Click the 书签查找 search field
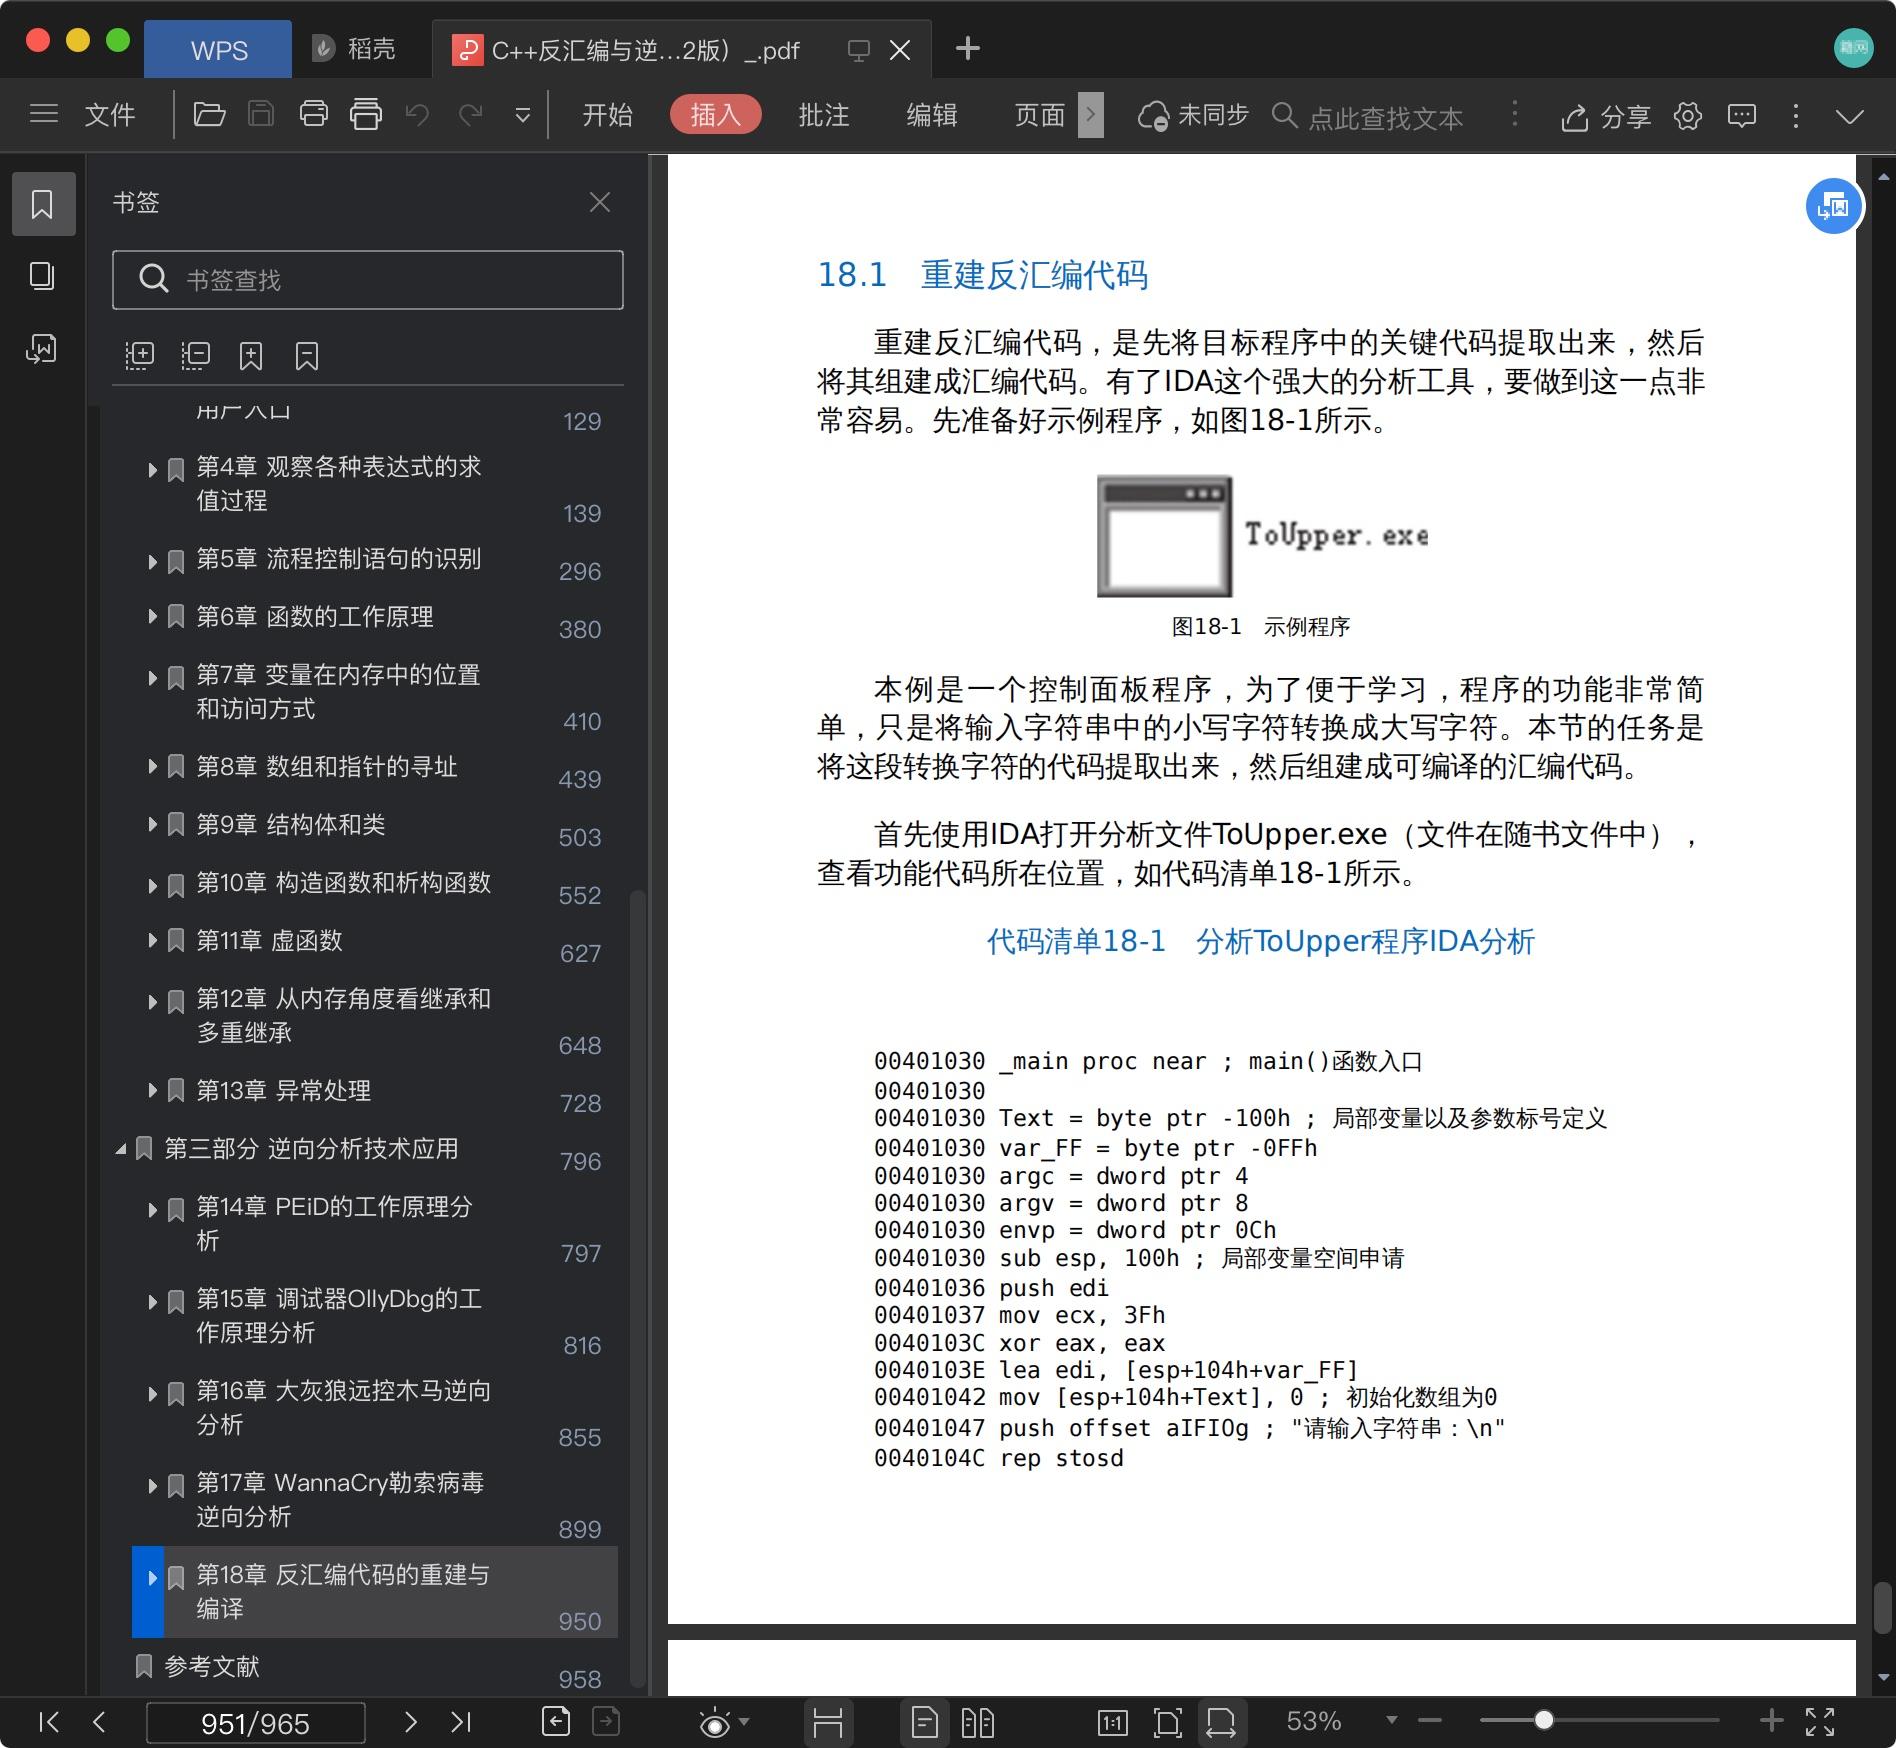Screen dimensions: 1896x1748 click(x=368, y=279)
